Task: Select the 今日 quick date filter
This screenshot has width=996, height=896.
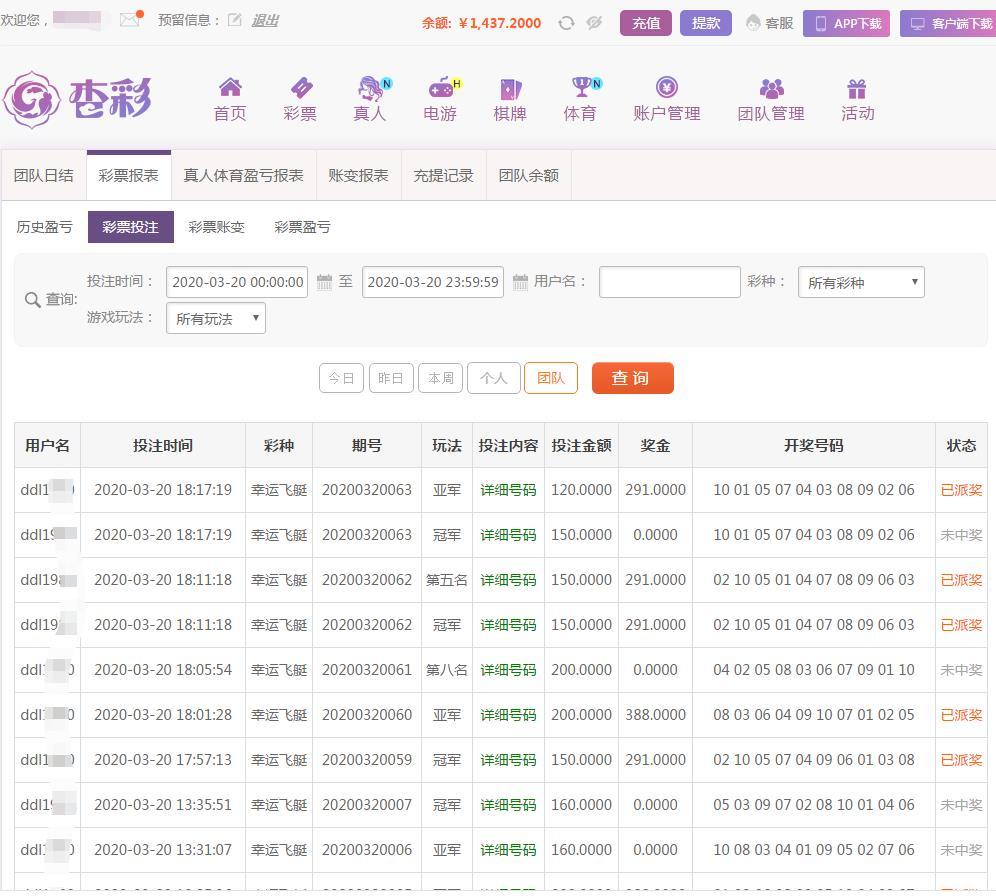Action: coord(341,378)
